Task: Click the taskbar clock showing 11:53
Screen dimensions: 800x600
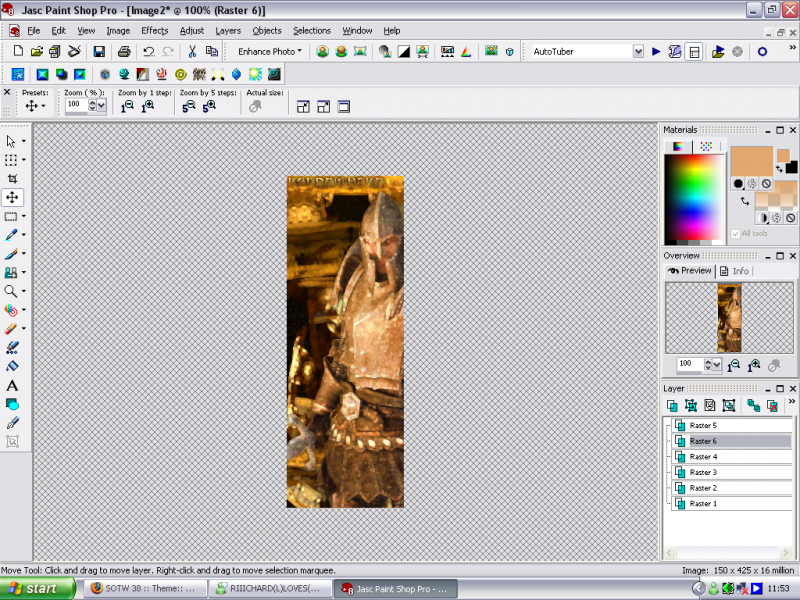Action: click(778, 588)
